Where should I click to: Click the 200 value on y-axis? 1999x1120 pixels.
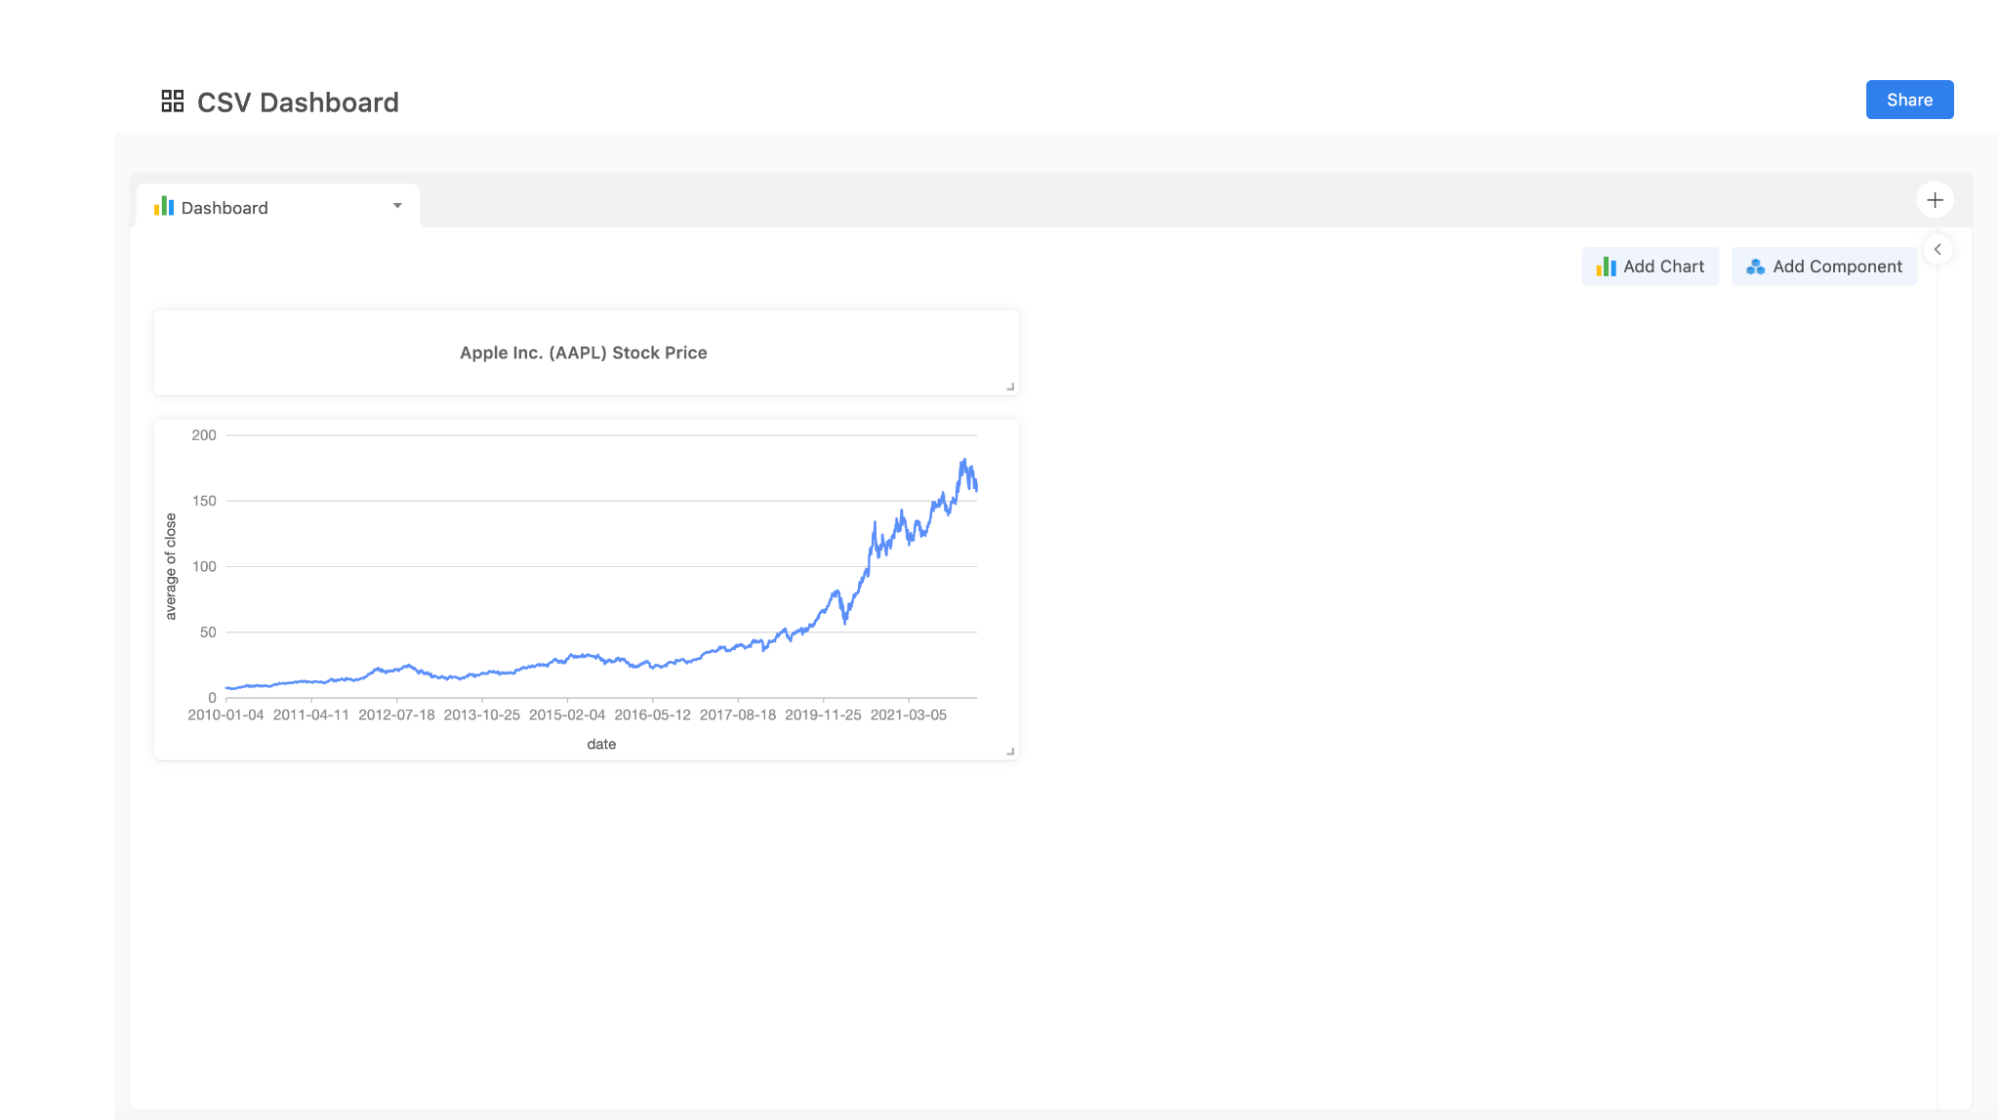(x=204, y=435)
